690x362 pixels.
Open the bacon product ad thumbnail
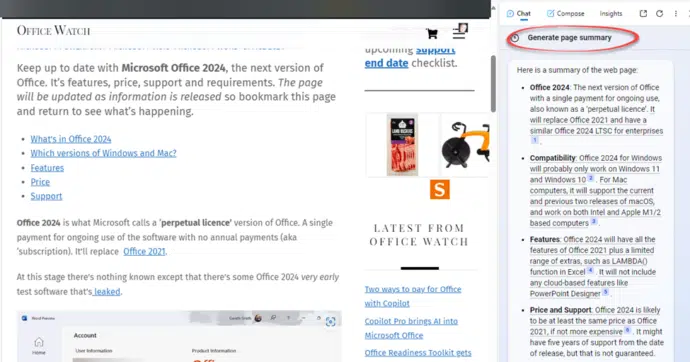click(403, 145)
